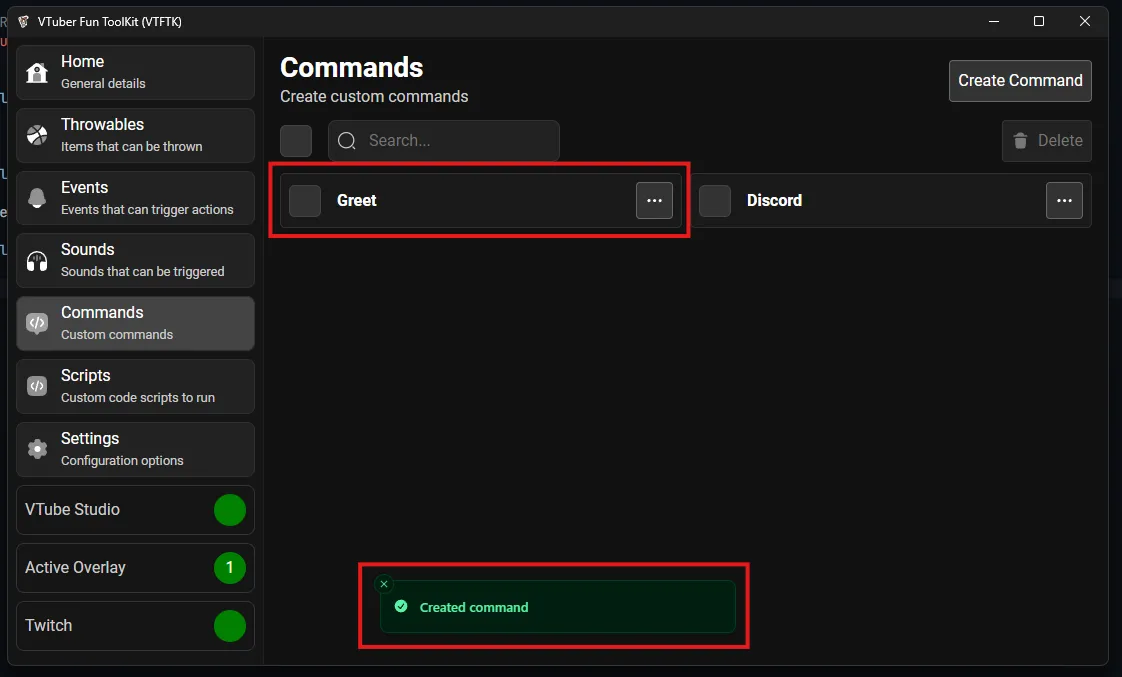Open the Commands sidebar page
Image resolution: width=1122 pixels, height=677 pixels.
[135, 323]
